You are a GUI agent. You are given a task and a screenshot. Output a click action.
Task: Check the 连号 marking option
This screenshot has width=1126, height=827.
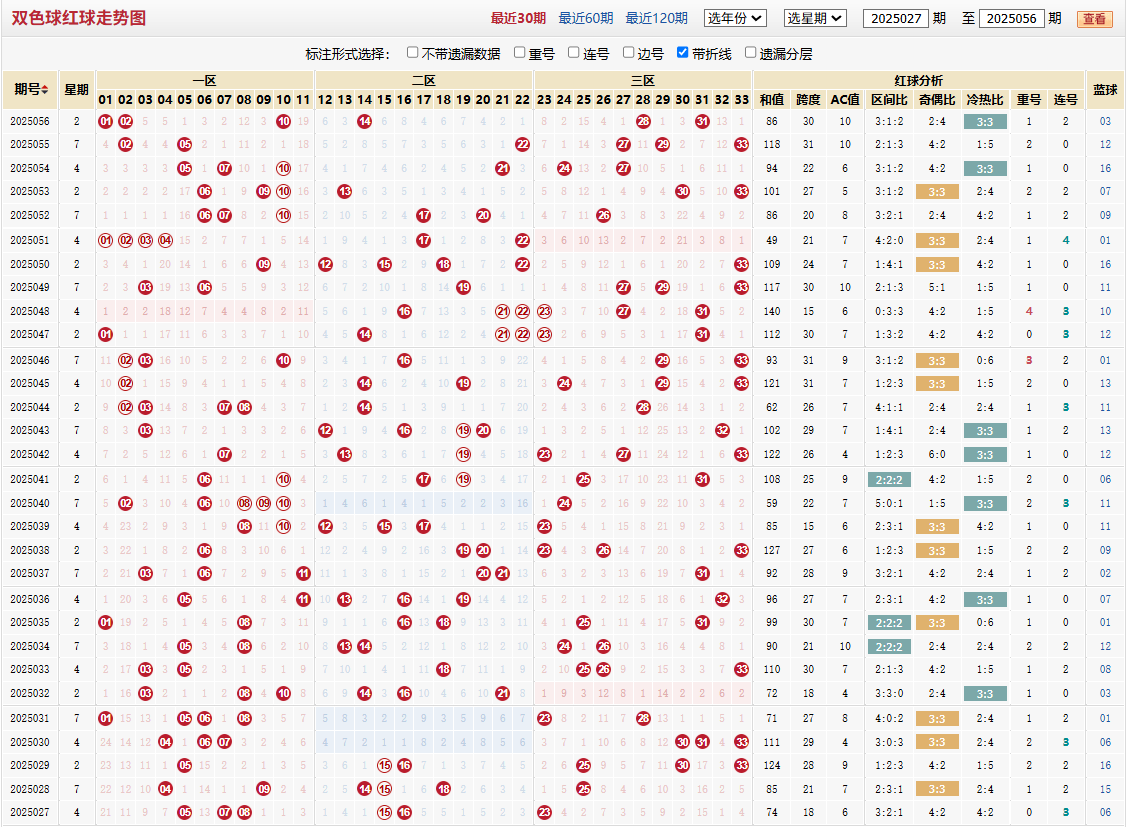pos(573,52)
